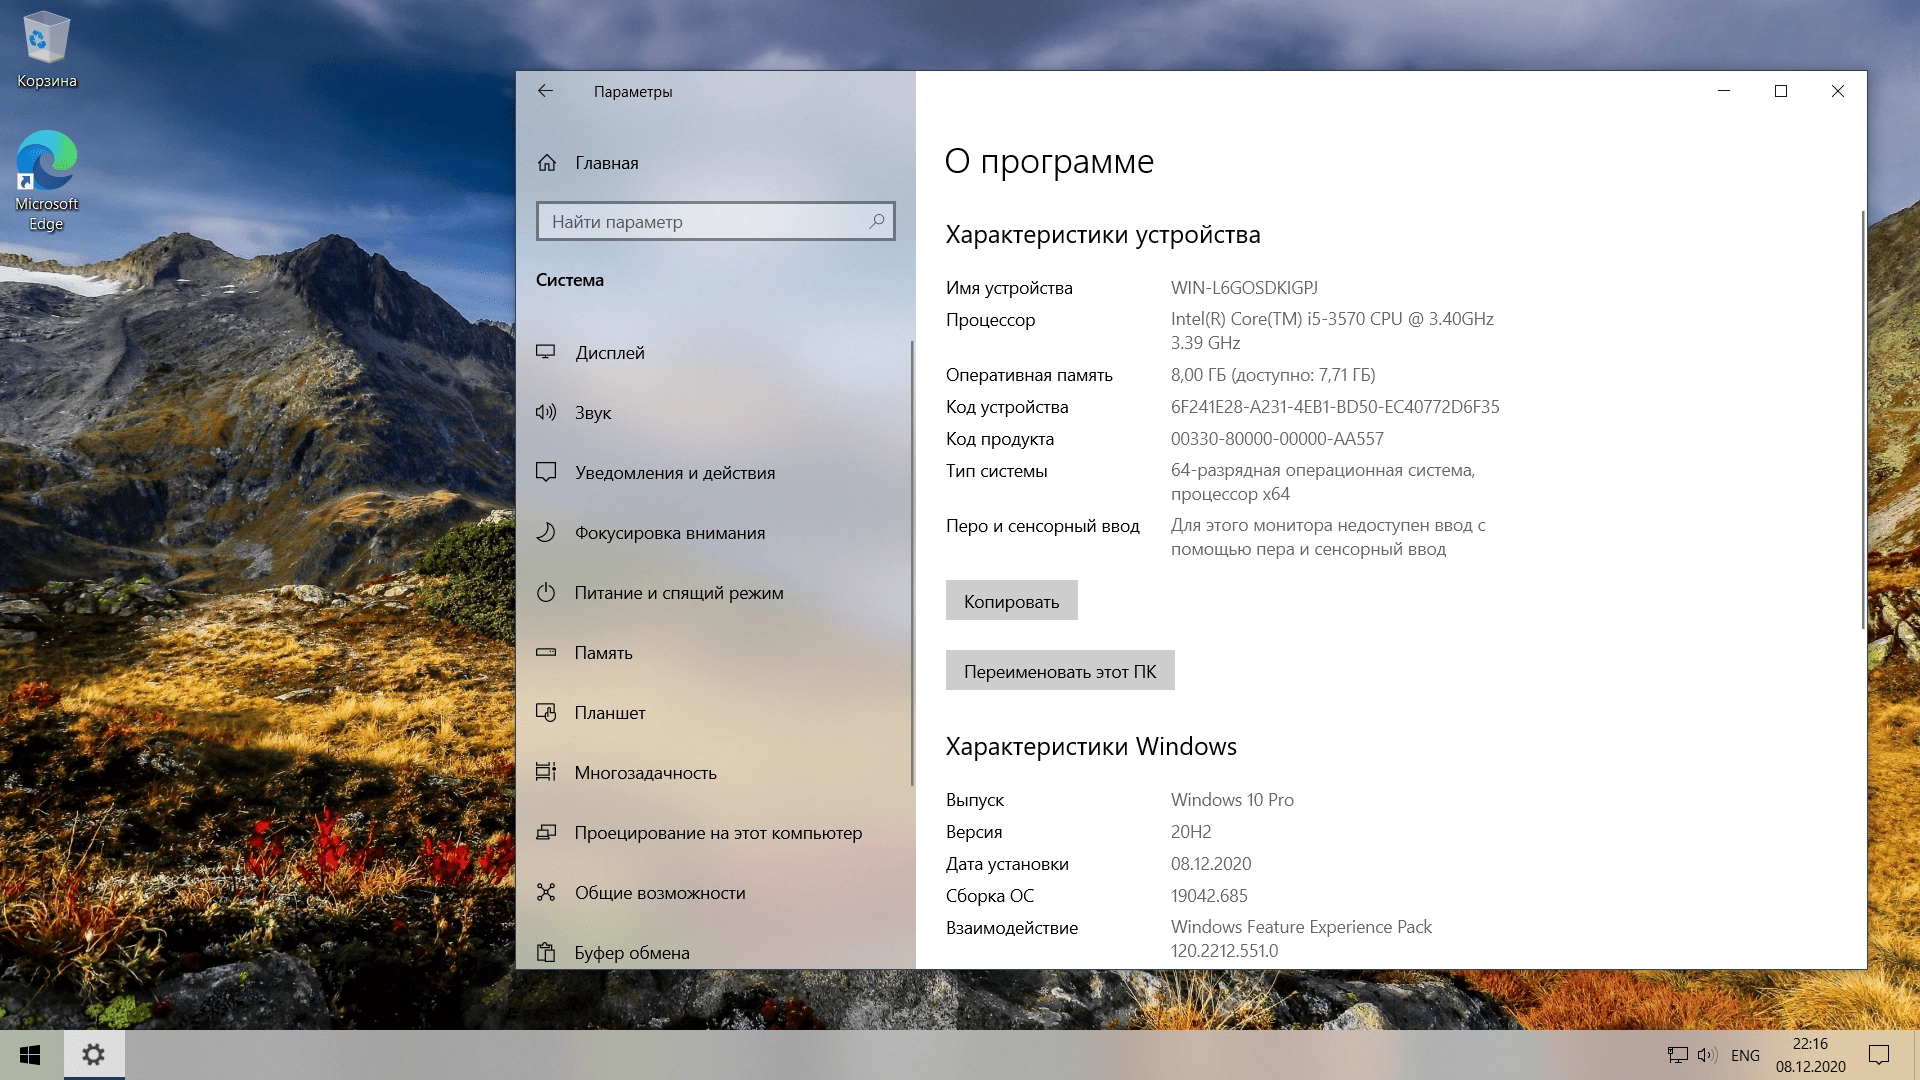The width and height of the screenshot is (1920, 1080).
Task: Click the Settings gear in taskbar
Action: coord(94,1055)
